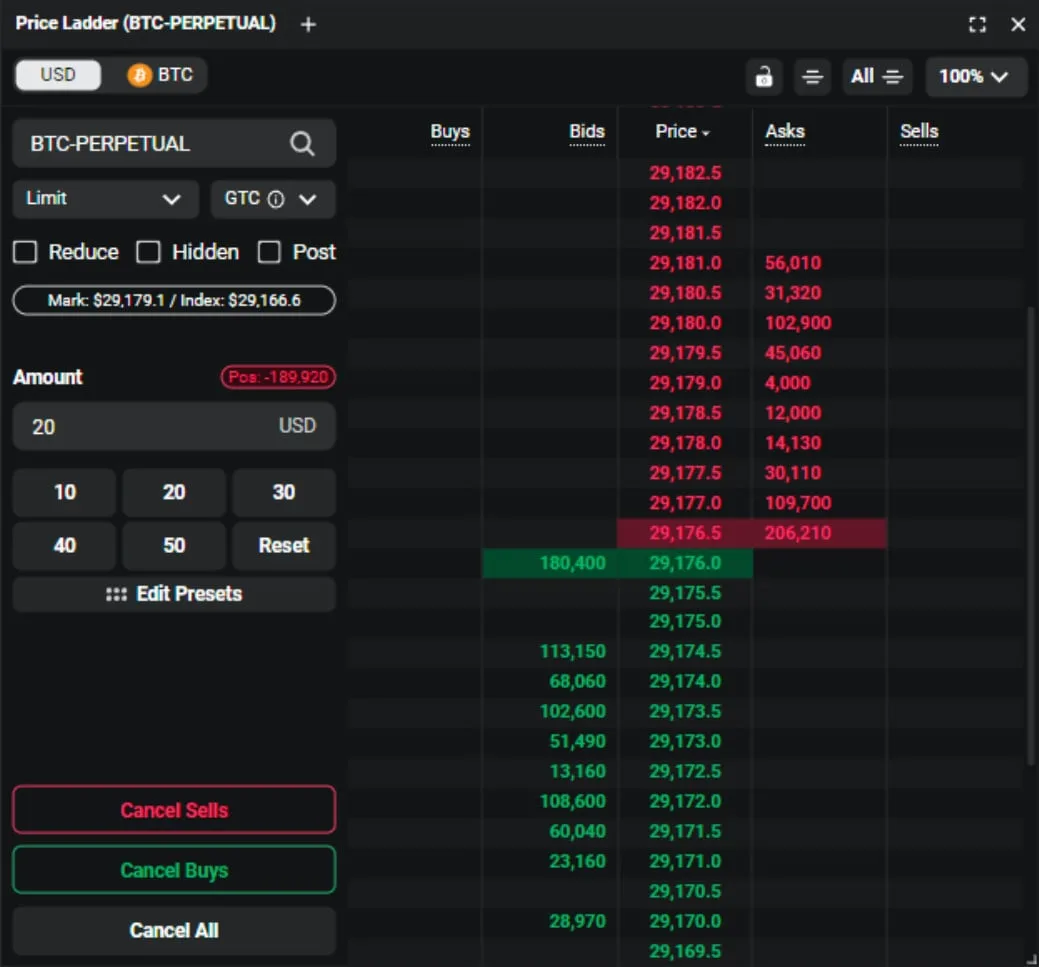
Task: Click the Bids column header
Action: point(587,131)
